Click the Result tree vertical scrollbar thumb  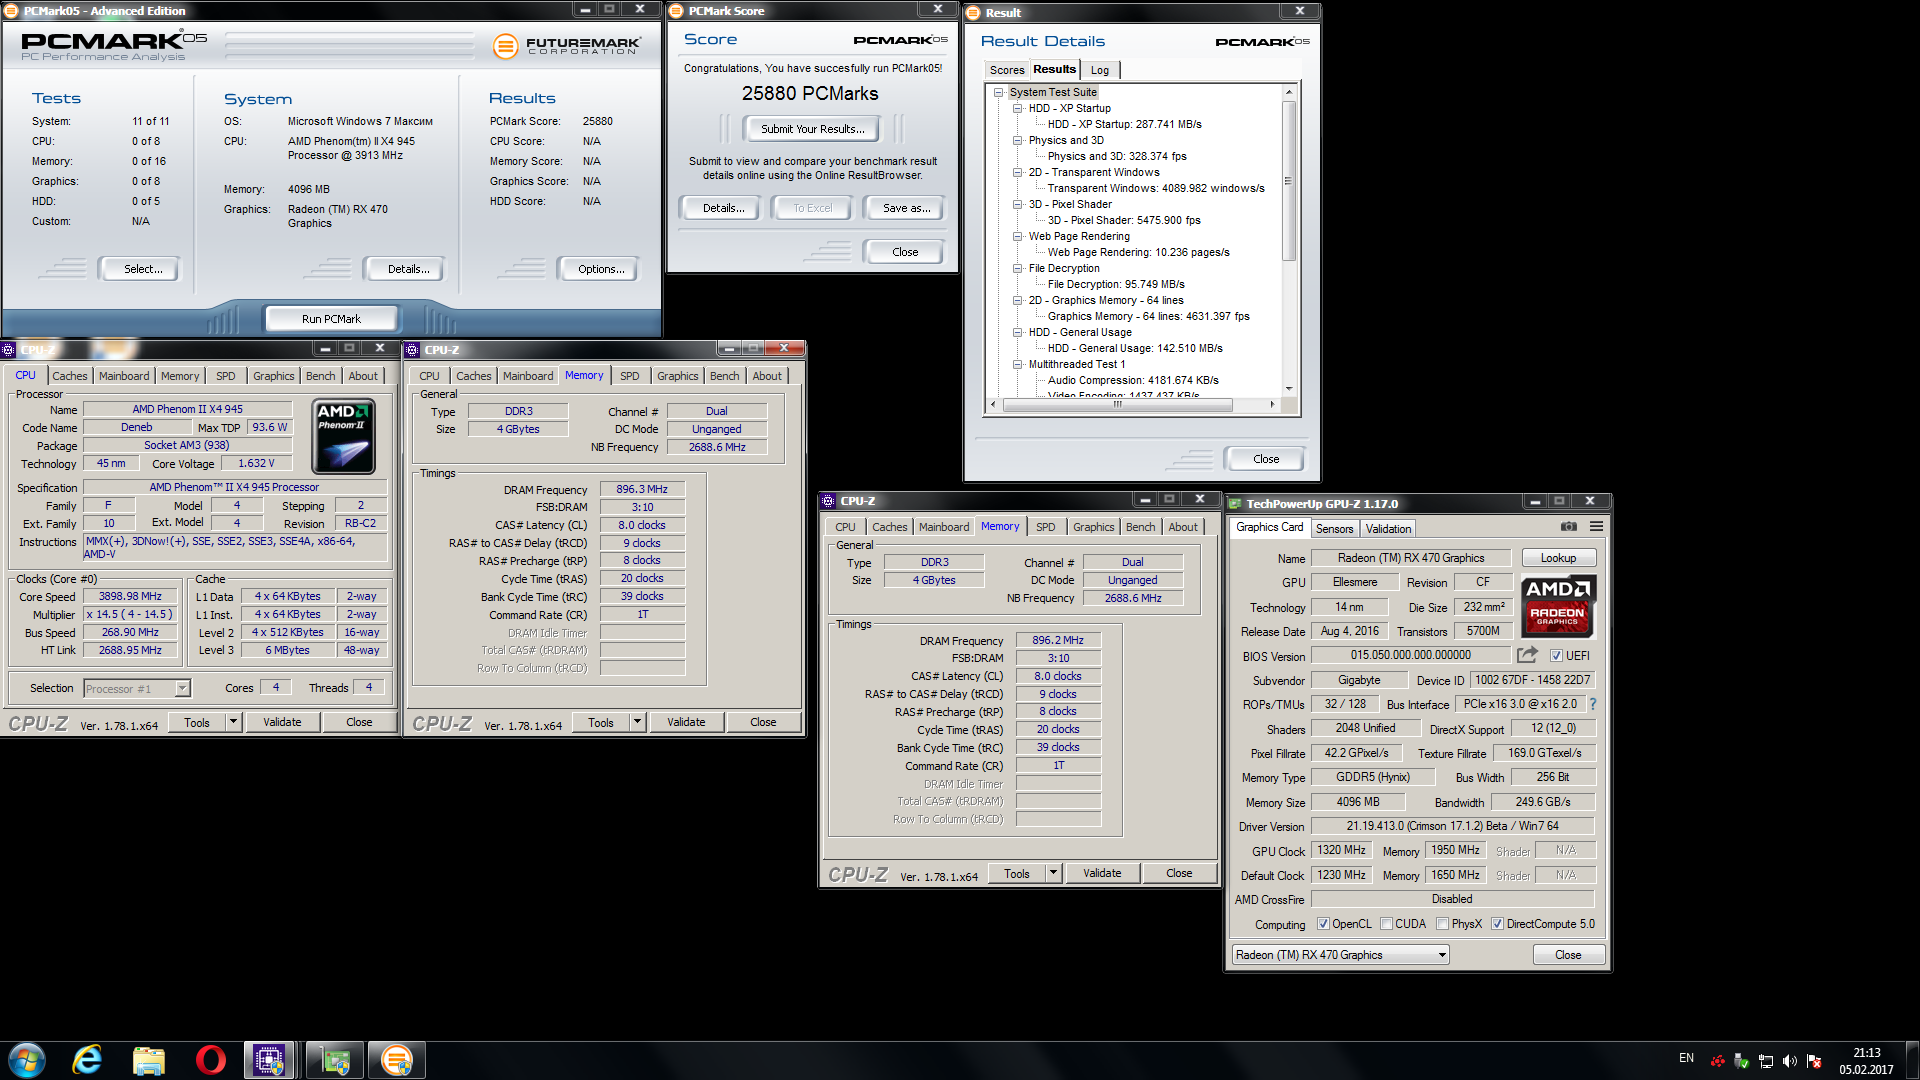click(1288, 181)
